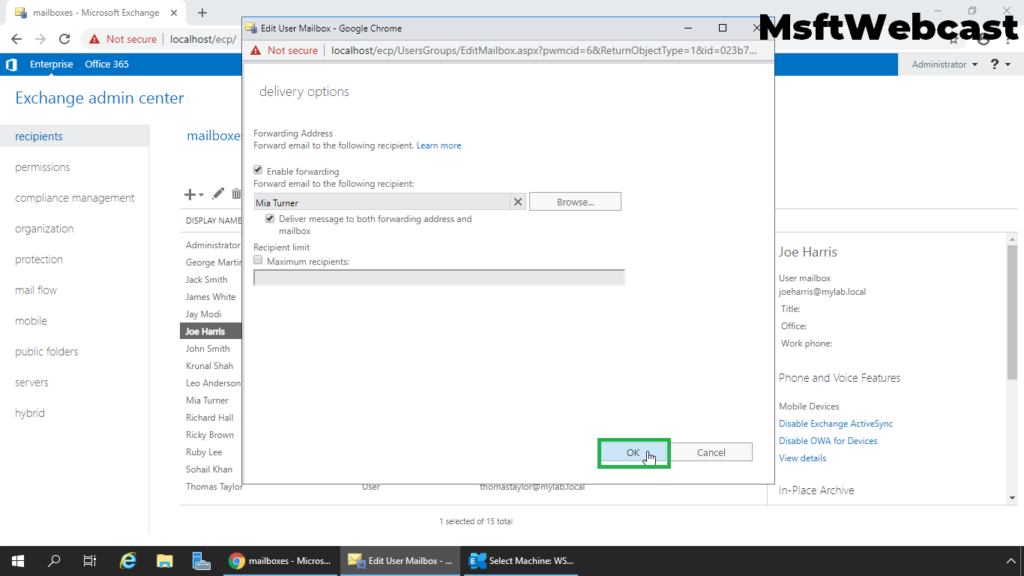This screenshot has width=1024, height=576.
Task: Click Disable Exchange ActiveSync link
Action: pos(835,424)
